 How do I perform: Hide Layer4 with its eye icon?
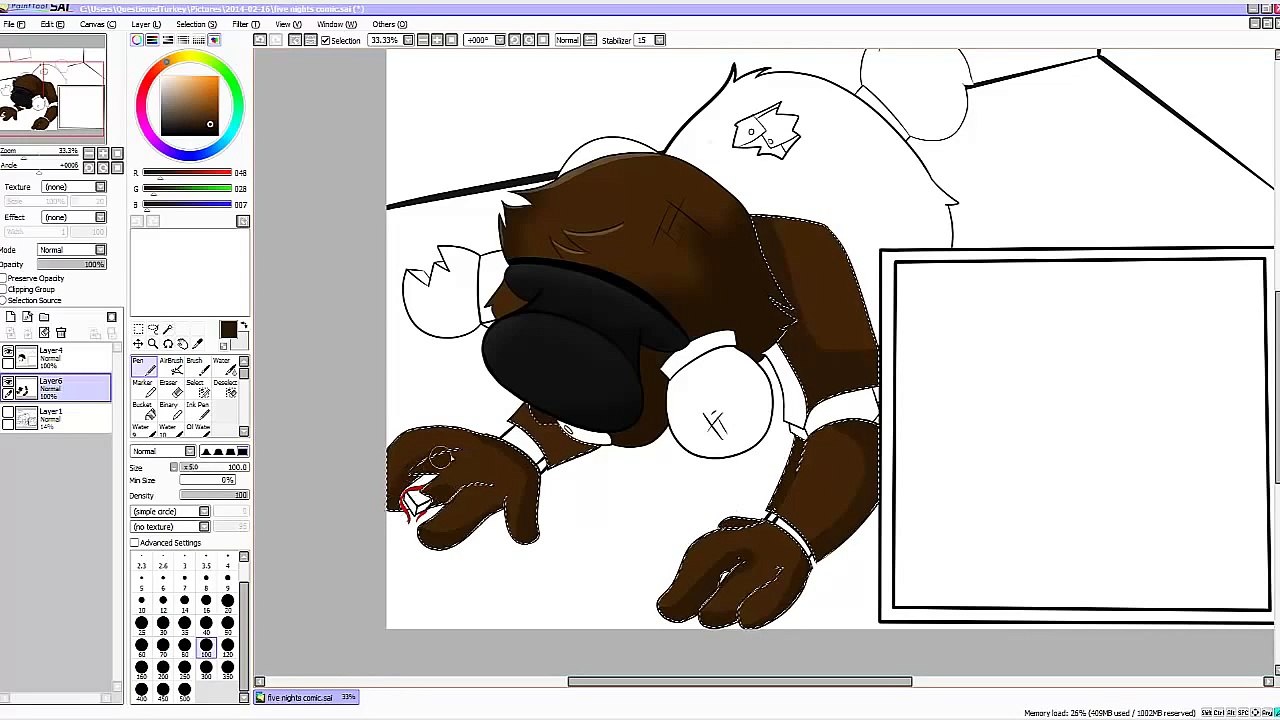pyautogui.click(x=8, y=352)
